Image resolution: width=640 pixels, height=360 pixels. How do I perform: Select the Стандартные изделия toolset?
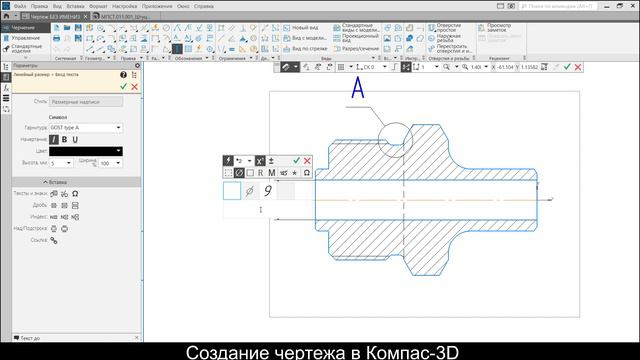pyautogui.click(x=25, y=49)
